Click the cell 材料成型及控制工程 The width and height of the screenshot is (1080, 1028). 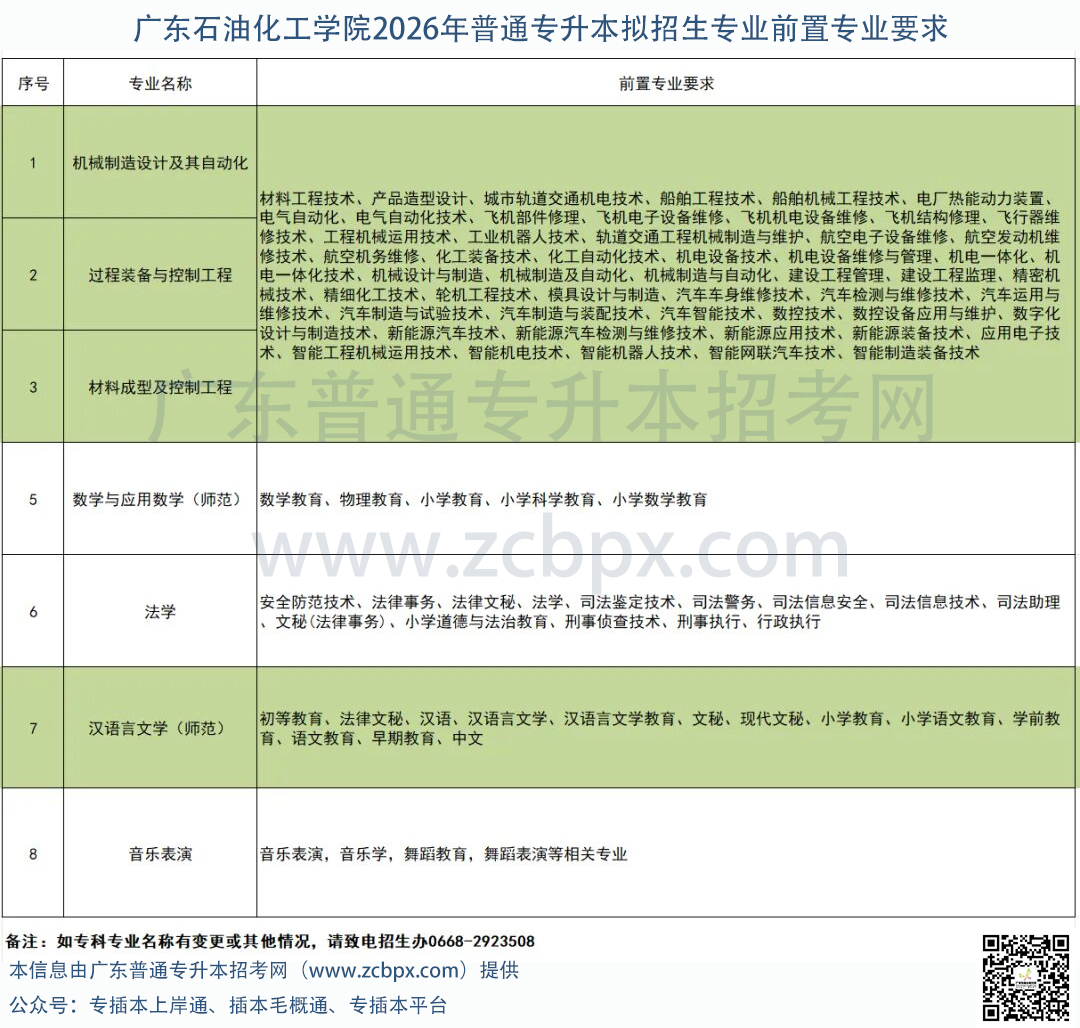click(x=160, y=387)
